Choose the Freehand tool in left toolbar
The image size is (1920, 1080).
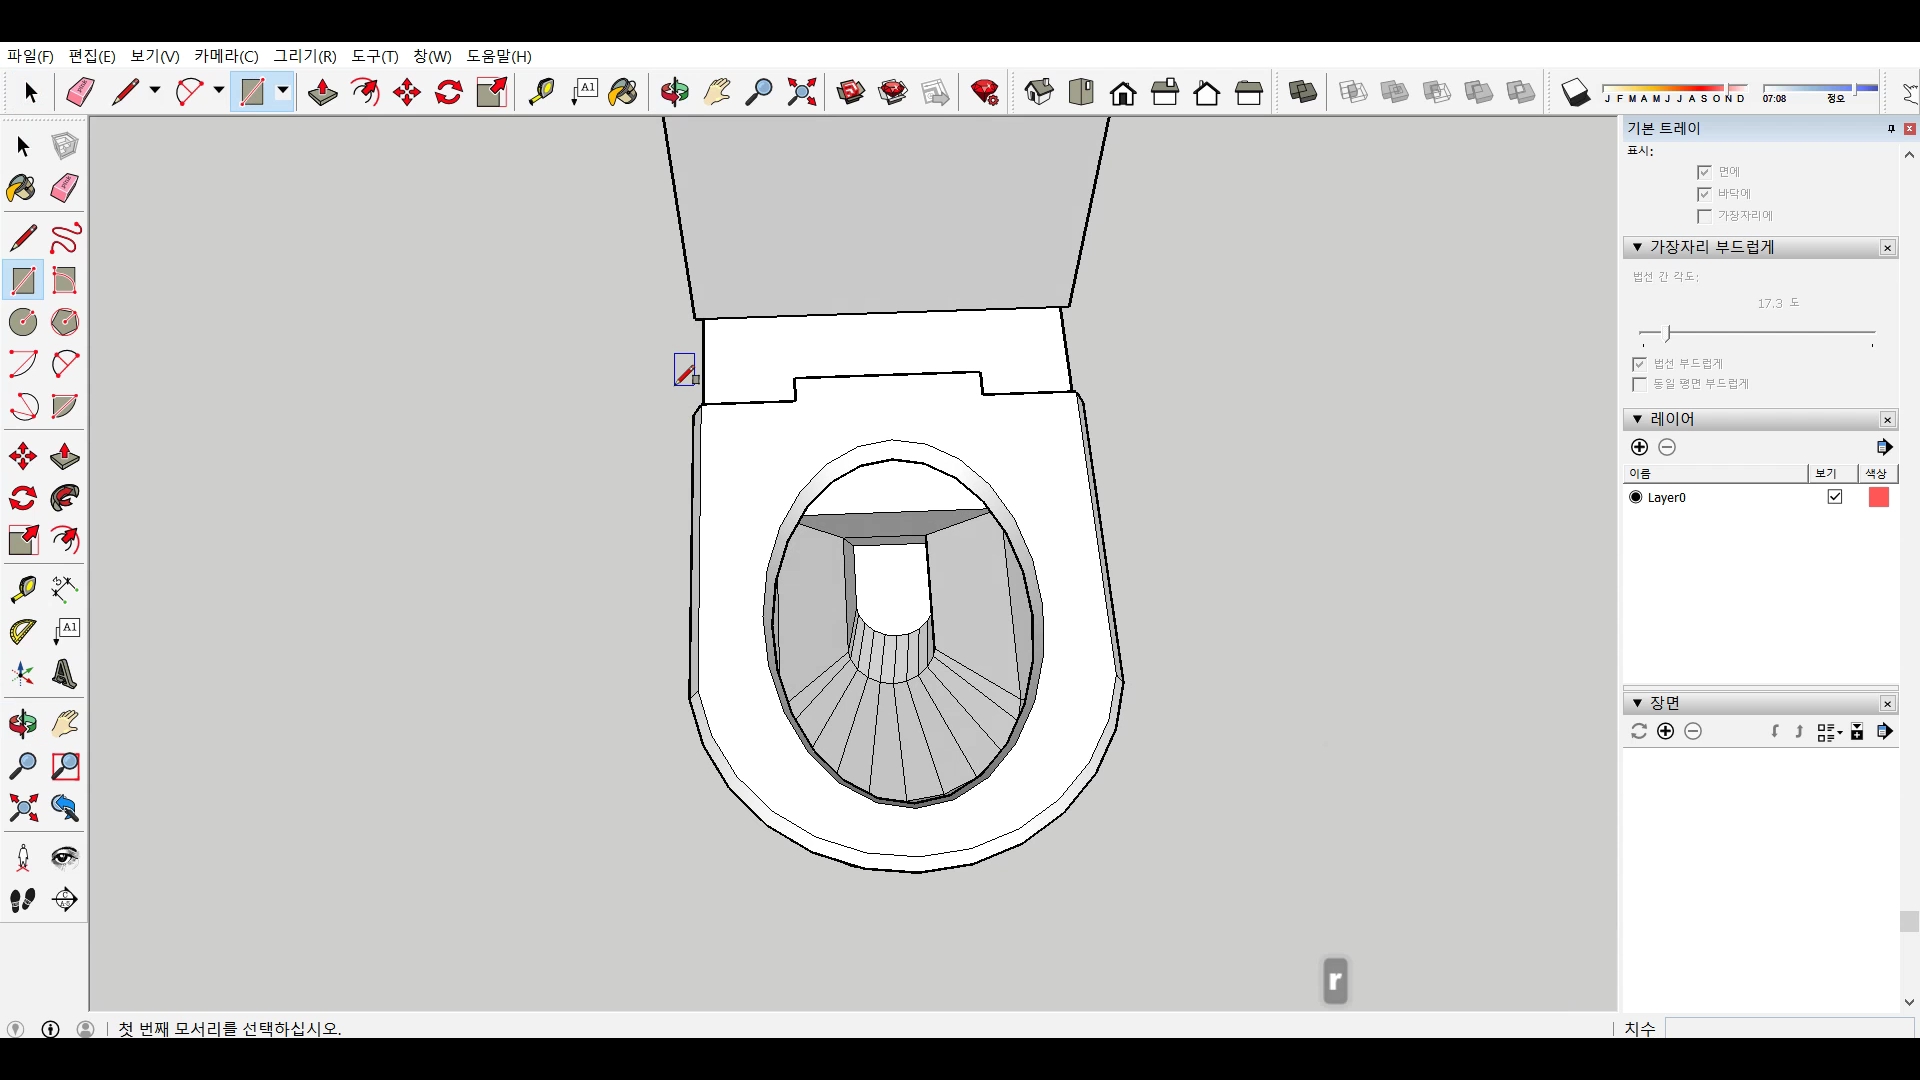click(65, 238)
